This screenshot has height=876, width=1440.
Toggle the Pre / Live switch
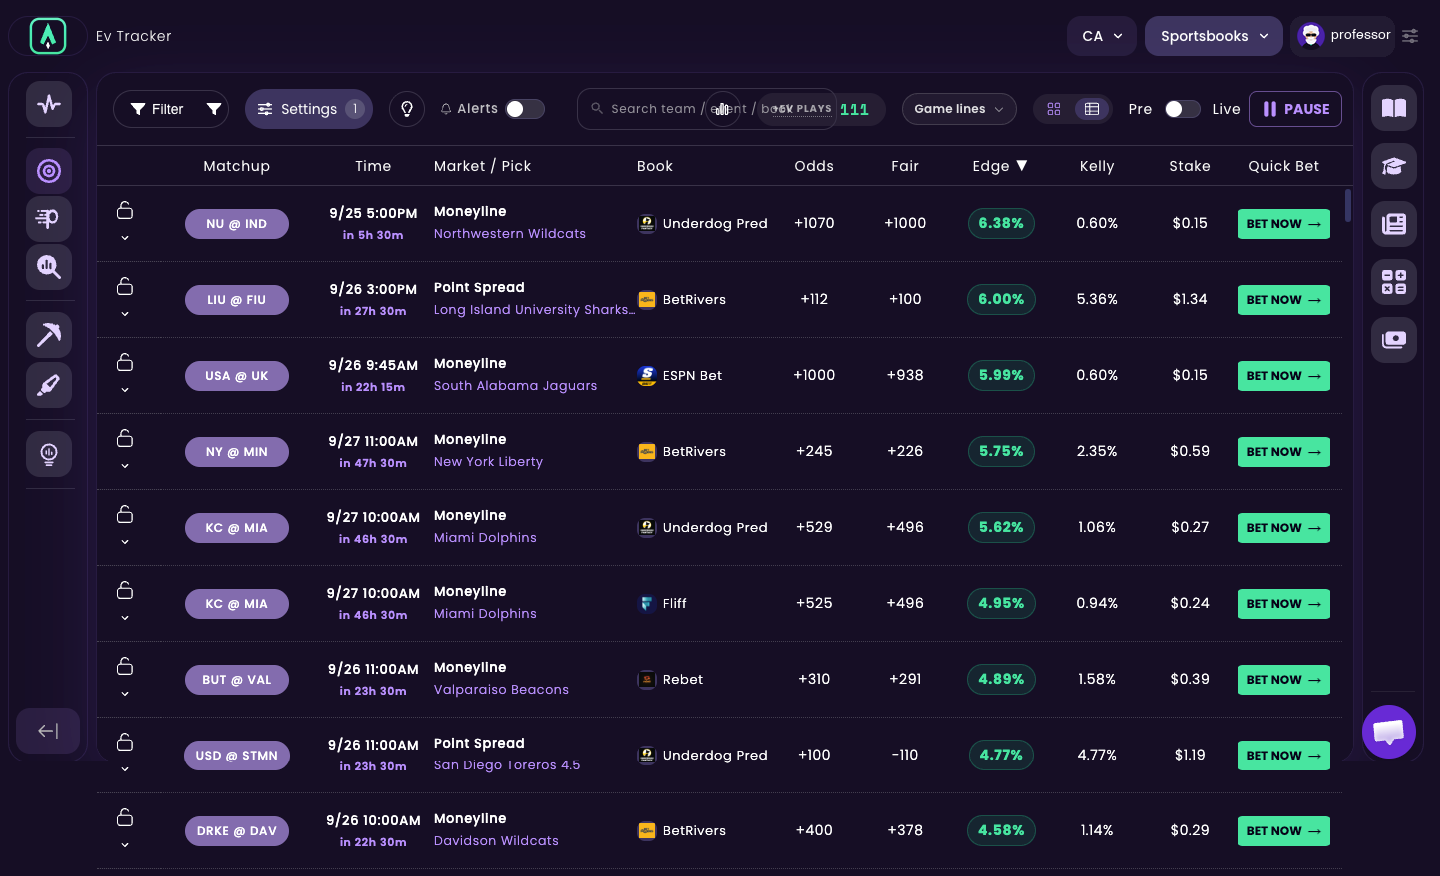coord(1183,109)
